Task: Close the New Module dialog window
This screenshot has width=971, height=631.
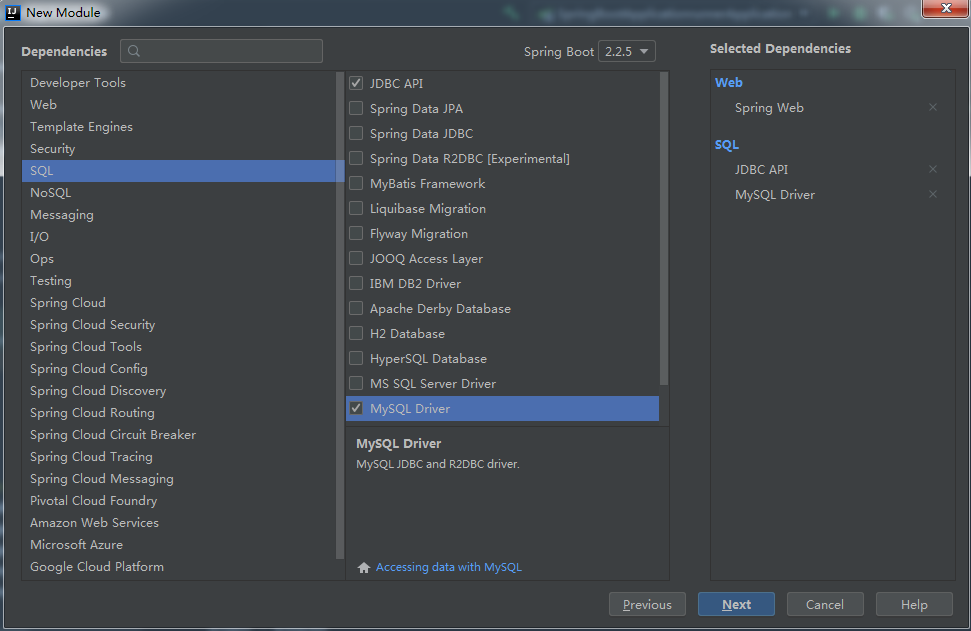Action: tap(941, 9)
